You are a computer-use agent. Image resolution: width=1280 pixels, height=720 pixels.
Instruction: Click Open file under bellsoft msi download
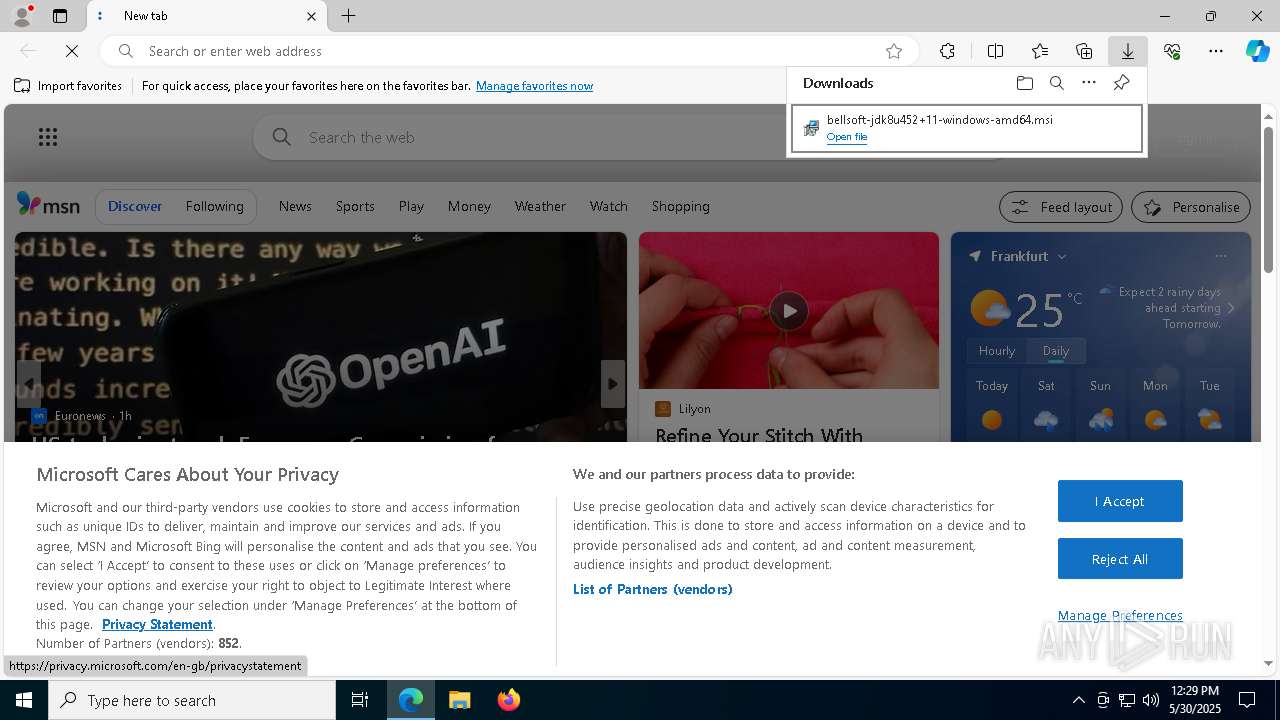pyautogui.click(x=847, y=137)
